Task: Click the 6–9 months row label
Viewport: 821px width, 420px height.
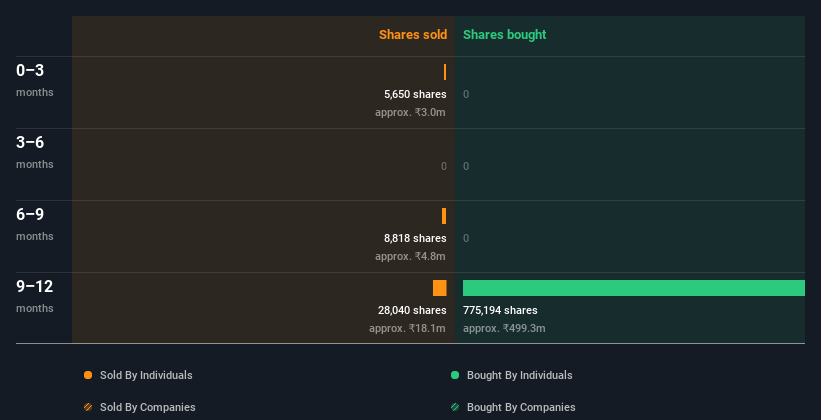Action: click(35, 224)
